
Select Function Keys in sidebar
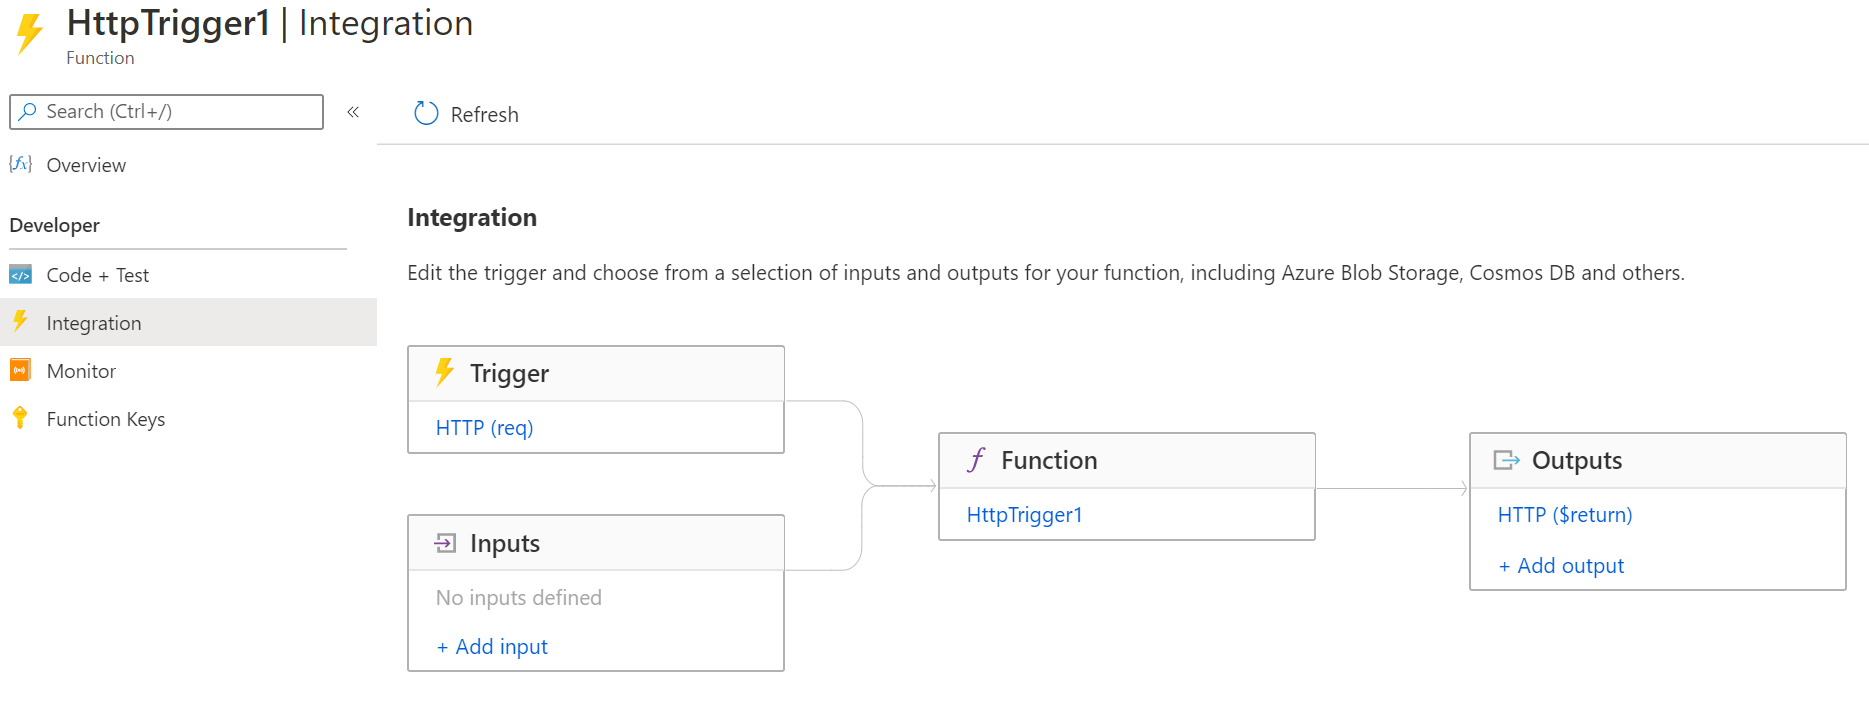click(x=106, y=420)
